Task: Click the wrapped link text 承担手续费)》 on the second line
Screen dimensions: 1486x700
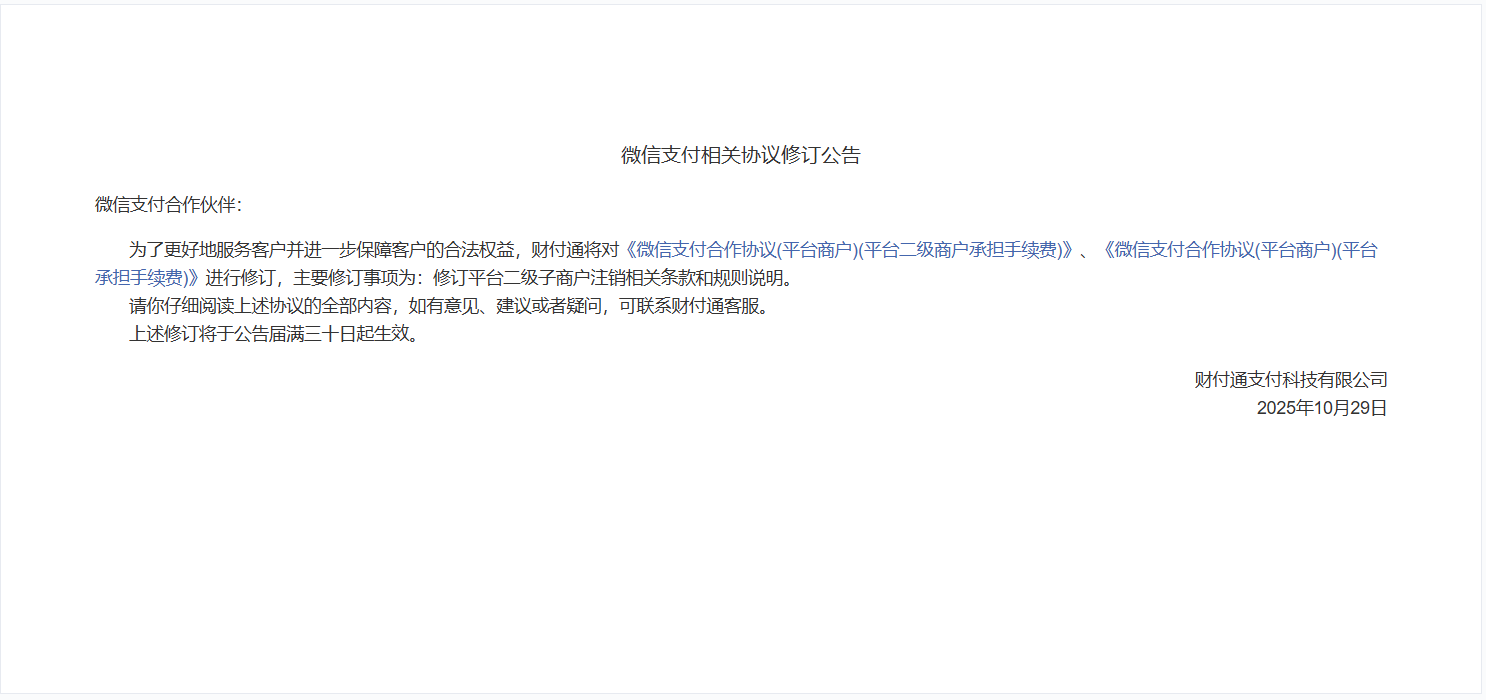Action: click(148, 278)
